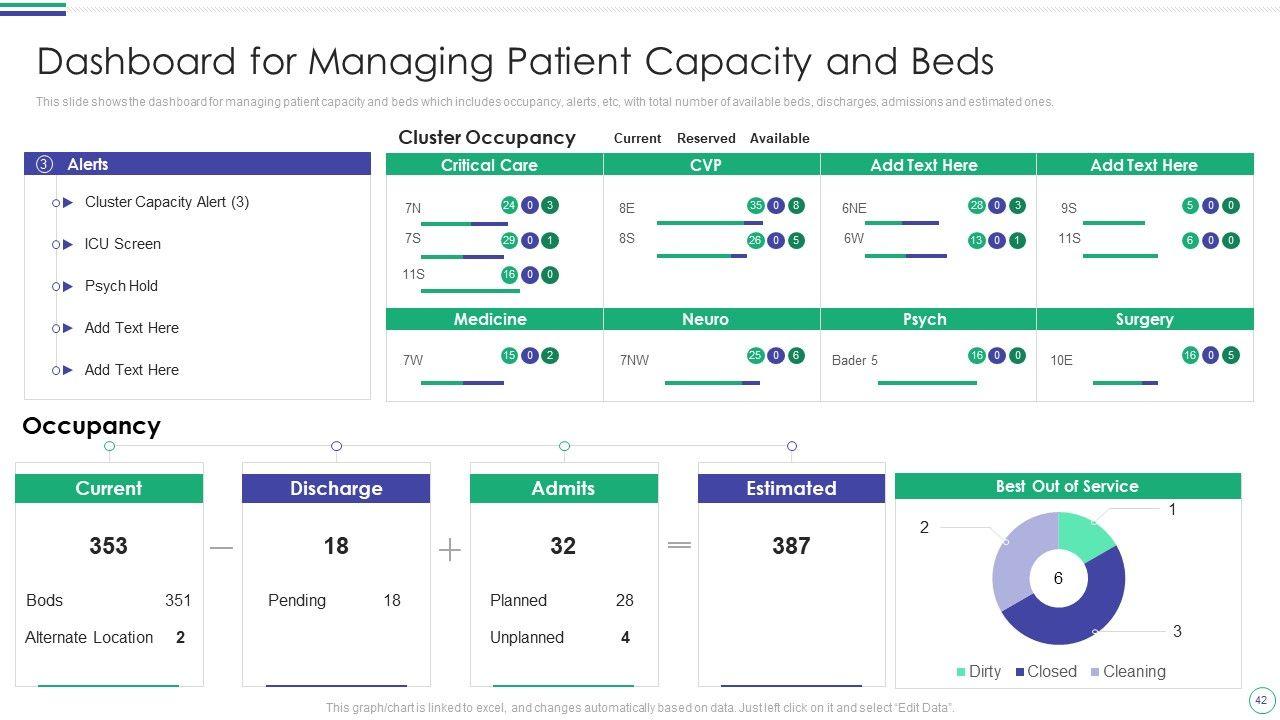Click the circled 3 Alerts count icon
The width and height of the screenshot is (1280, 720).
44,165
